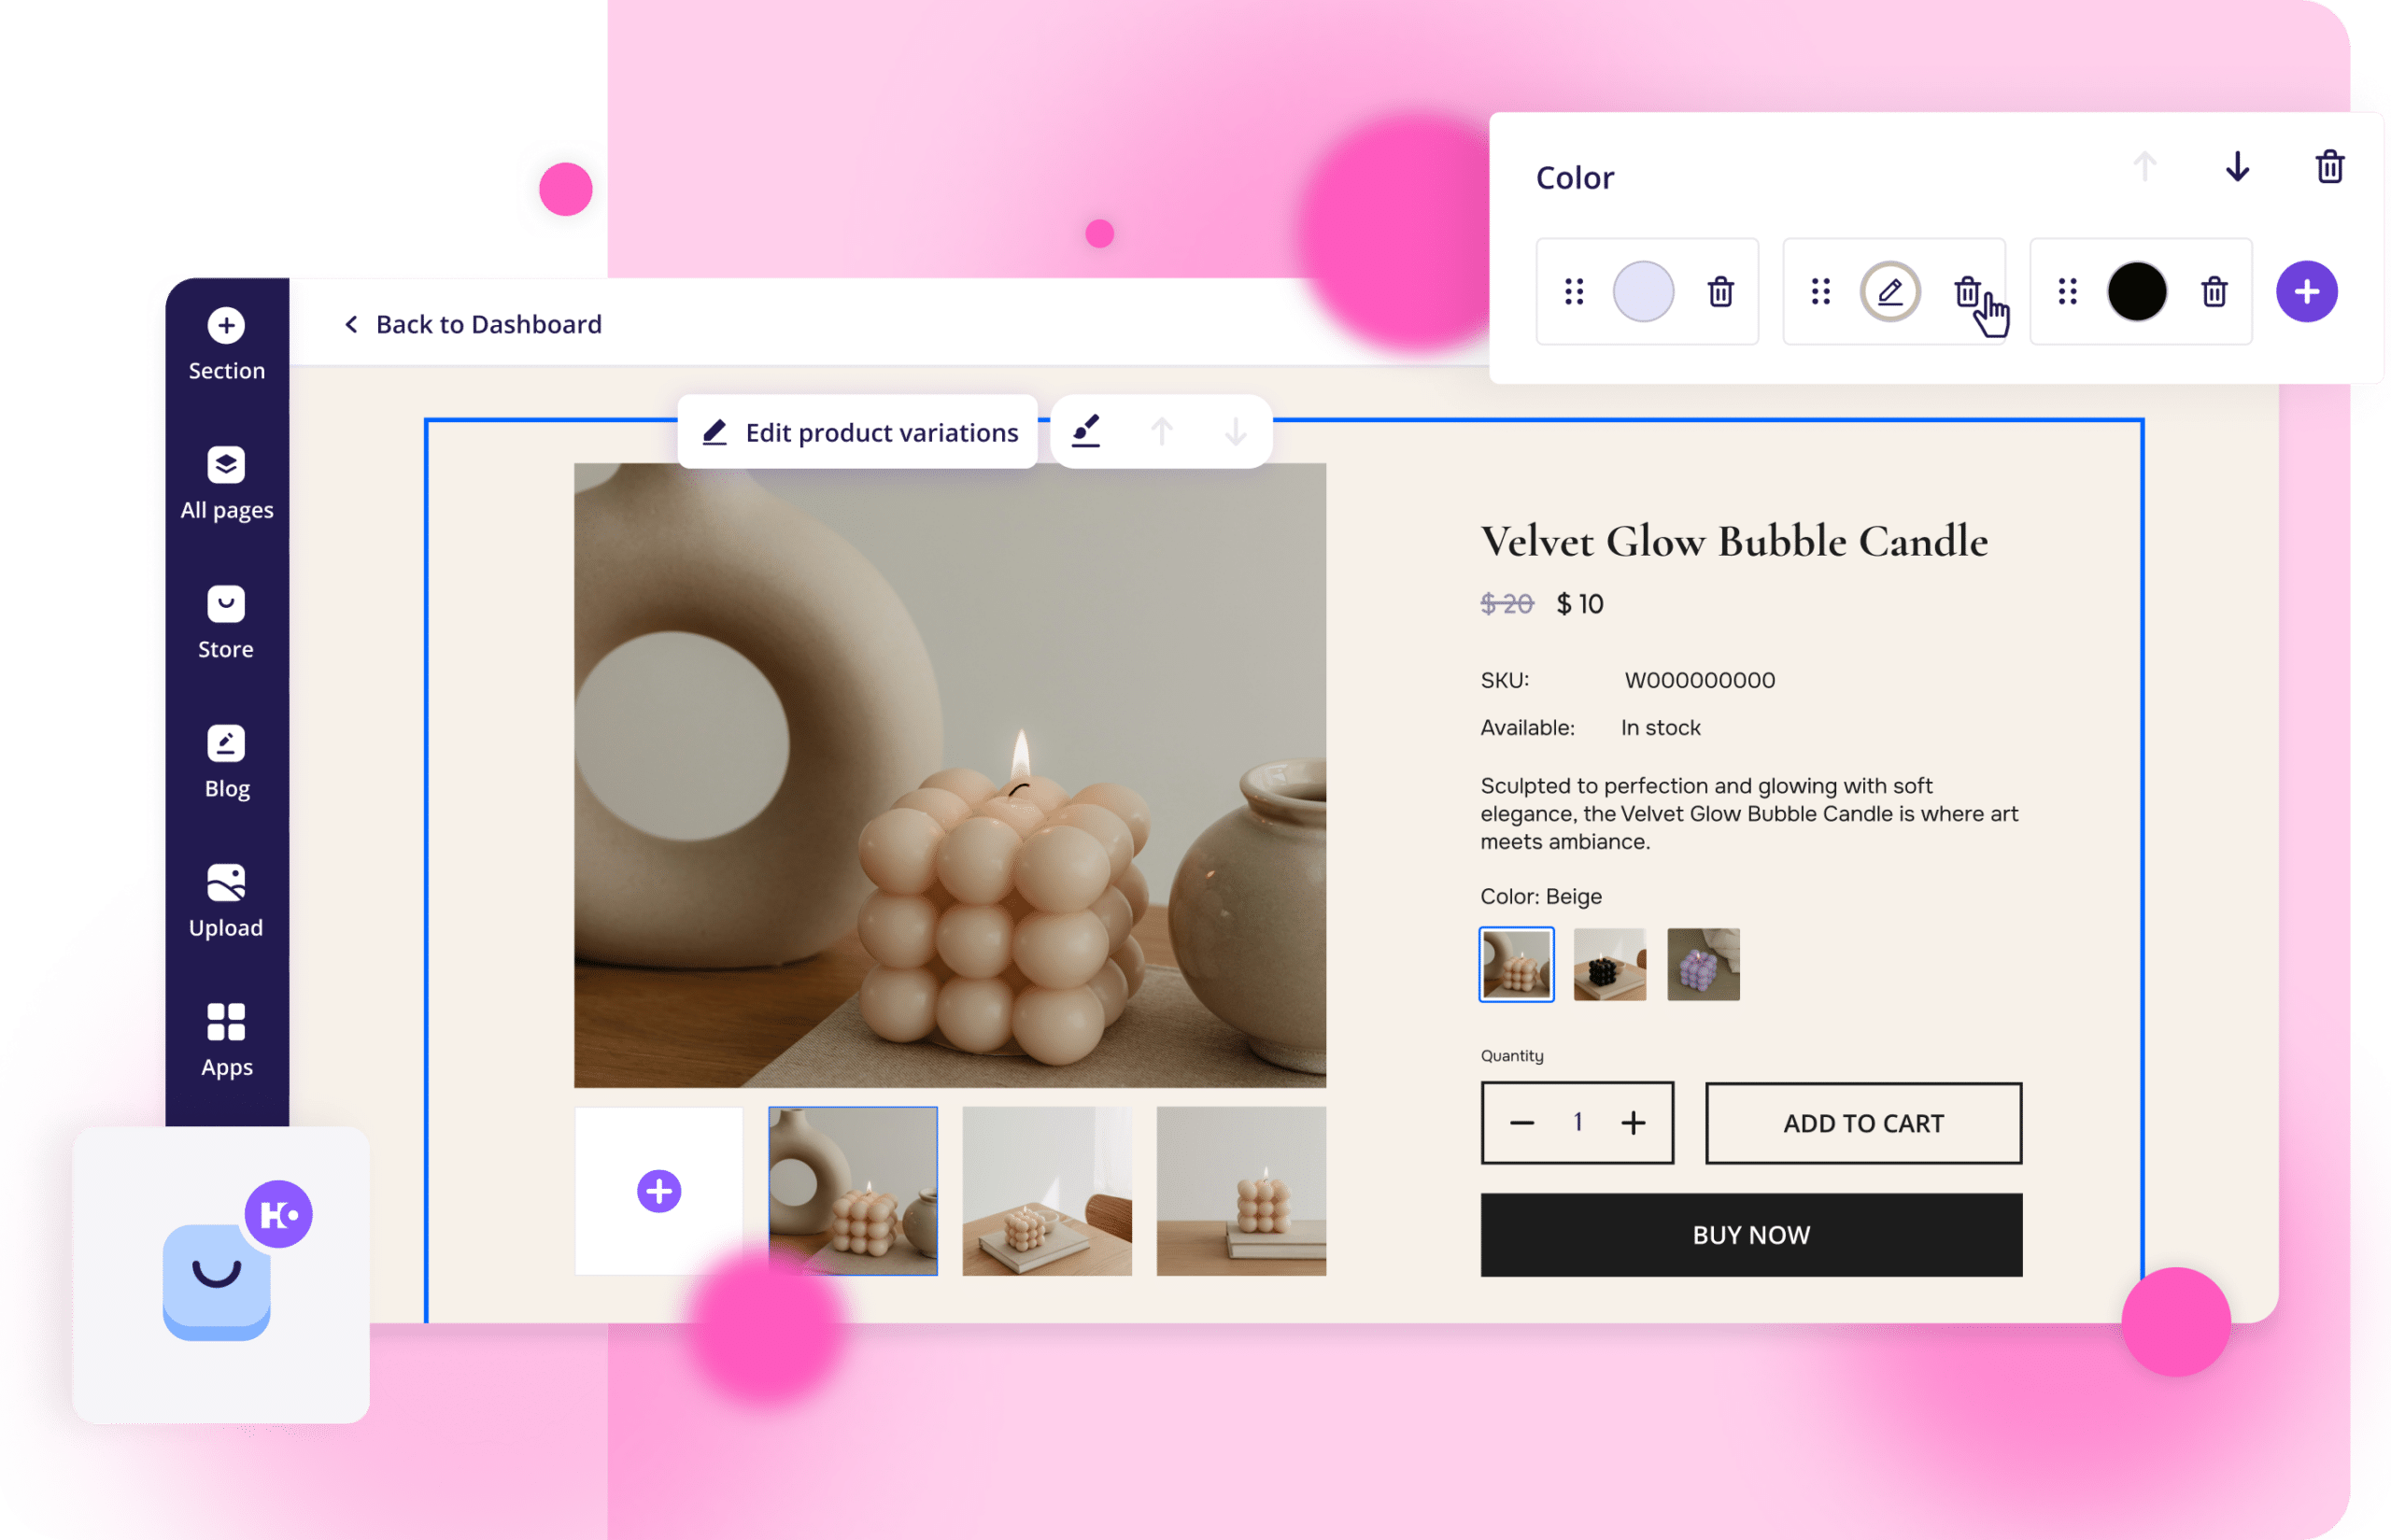Select thumbnail with vase and candle

pos(852,1191)
